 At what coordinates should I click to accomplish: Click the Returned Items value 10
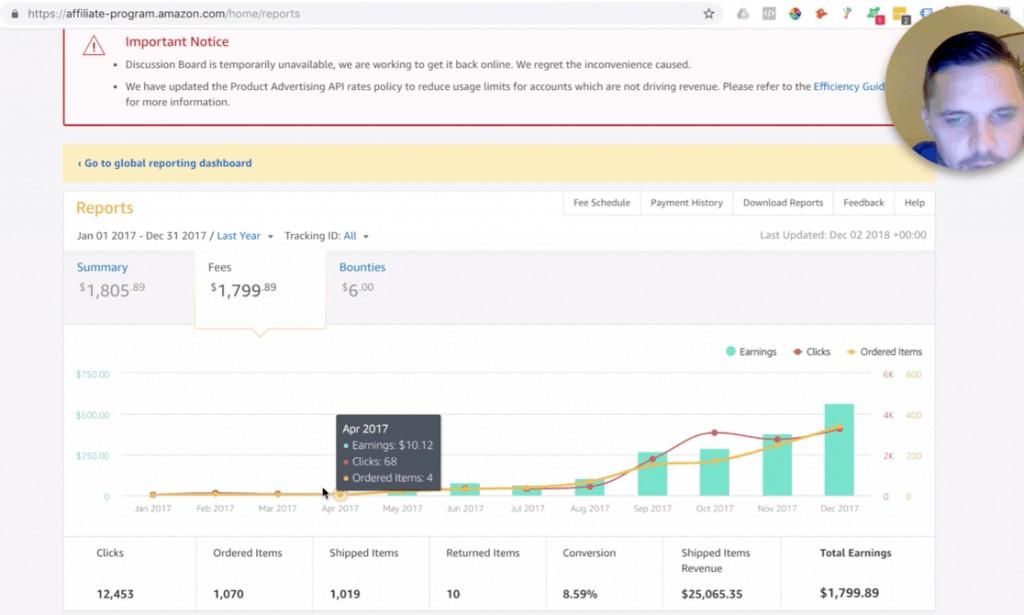(x=453, y=594)
